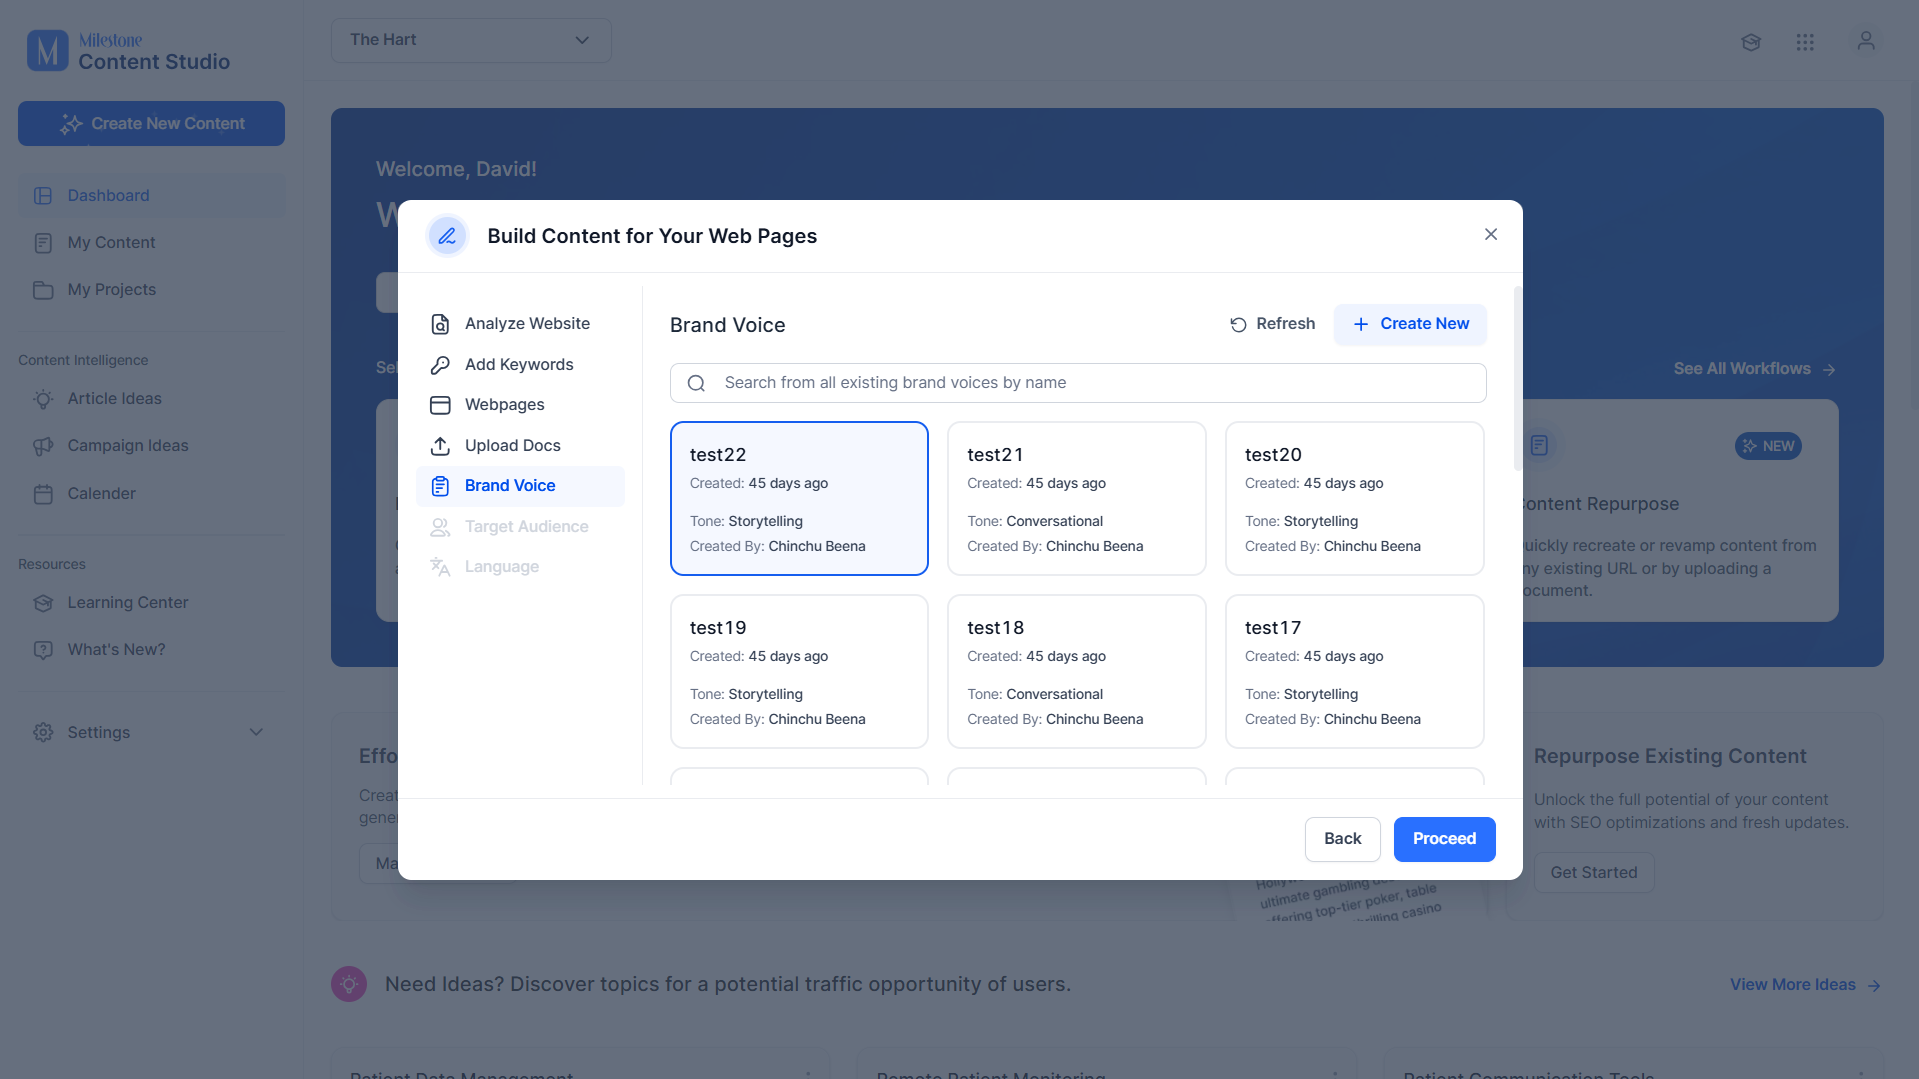Image resolution: width=1919 pixels, height=1079 pixels.
Task: Close the Build Content dialog
Action: (x=1491, y=234)
